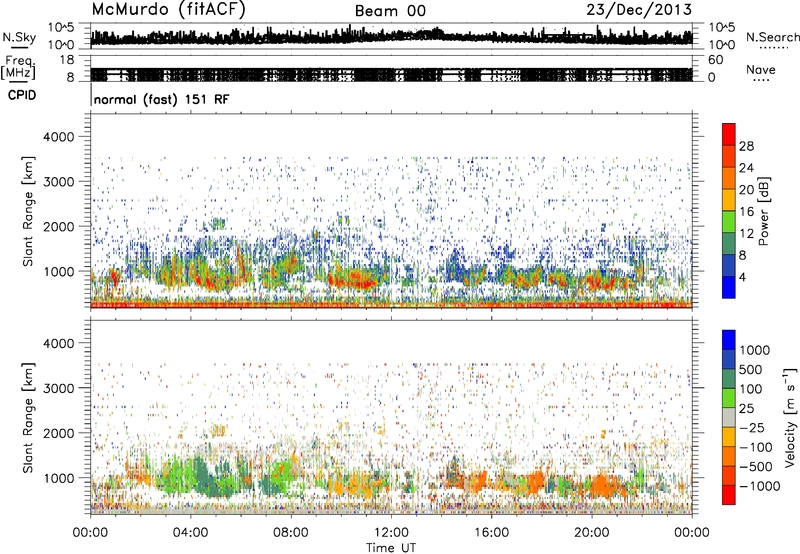Click the orange velocity patch near 20:00

click(604, 485)
